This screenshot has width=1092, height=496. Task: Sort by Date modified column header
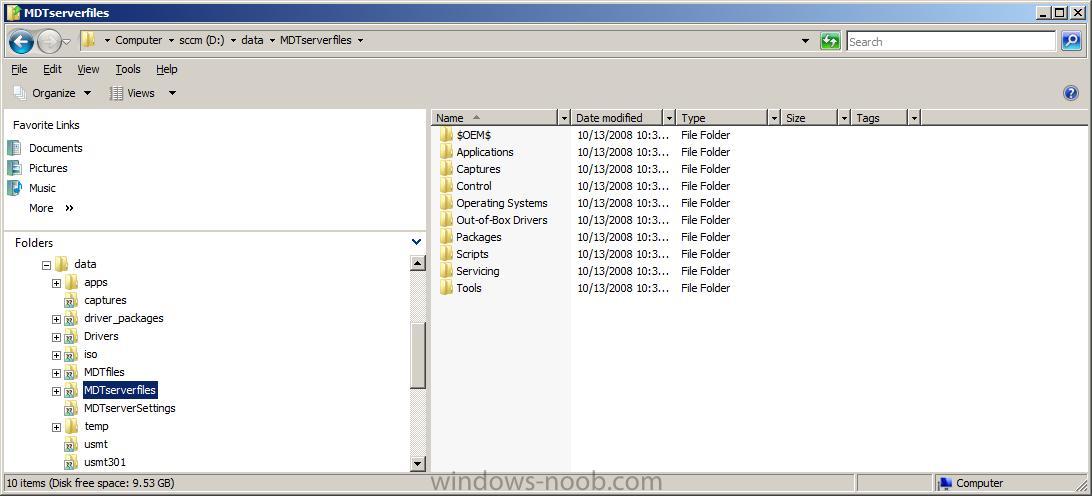tap(617, 118)
